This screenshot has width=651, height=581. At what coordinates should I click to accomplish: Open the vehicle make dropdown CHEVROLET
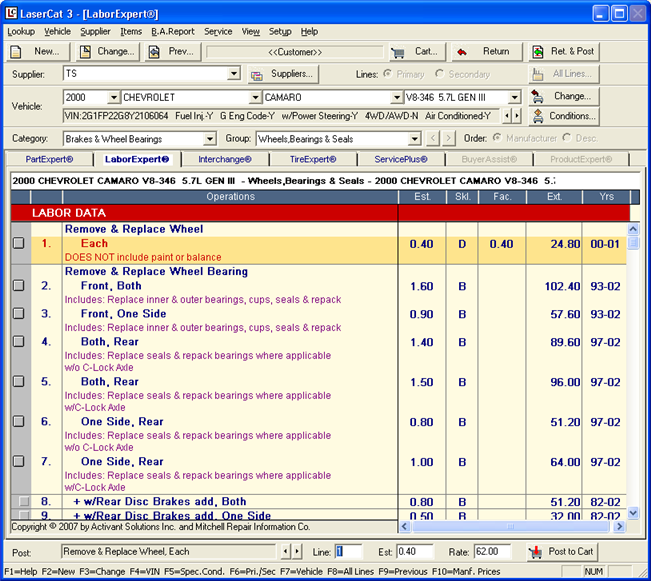click(255, 98)
